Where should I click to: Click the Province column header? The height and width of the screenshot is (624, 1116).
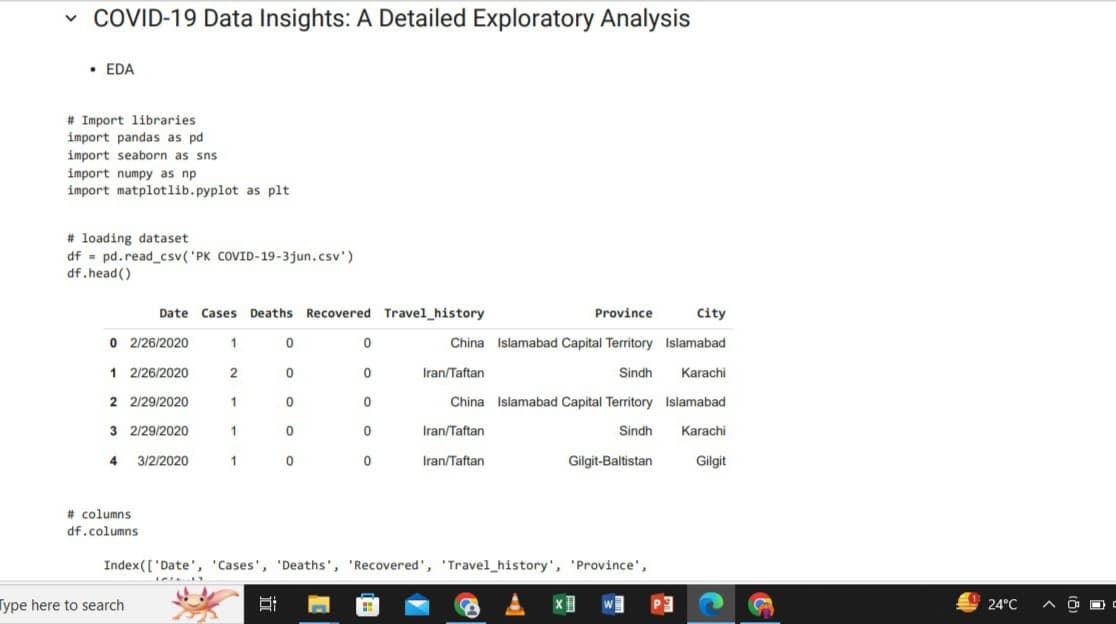click(x=623, y=313)
